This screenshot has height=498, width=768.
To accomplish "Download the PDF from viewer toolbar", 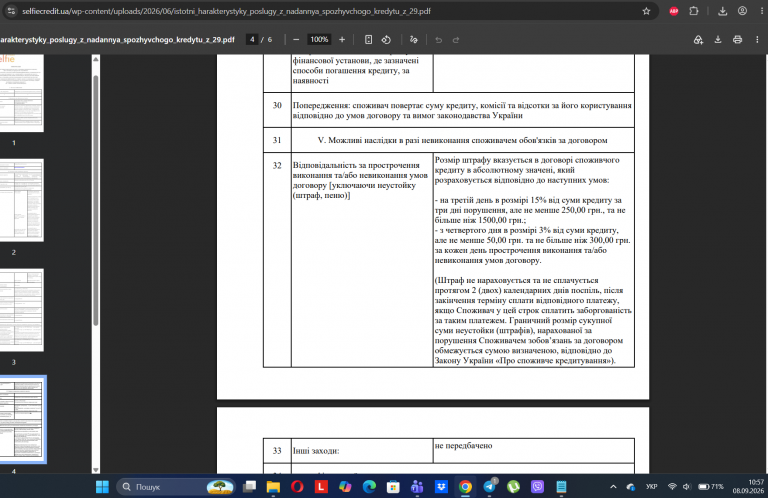I will tap(718, 40).
